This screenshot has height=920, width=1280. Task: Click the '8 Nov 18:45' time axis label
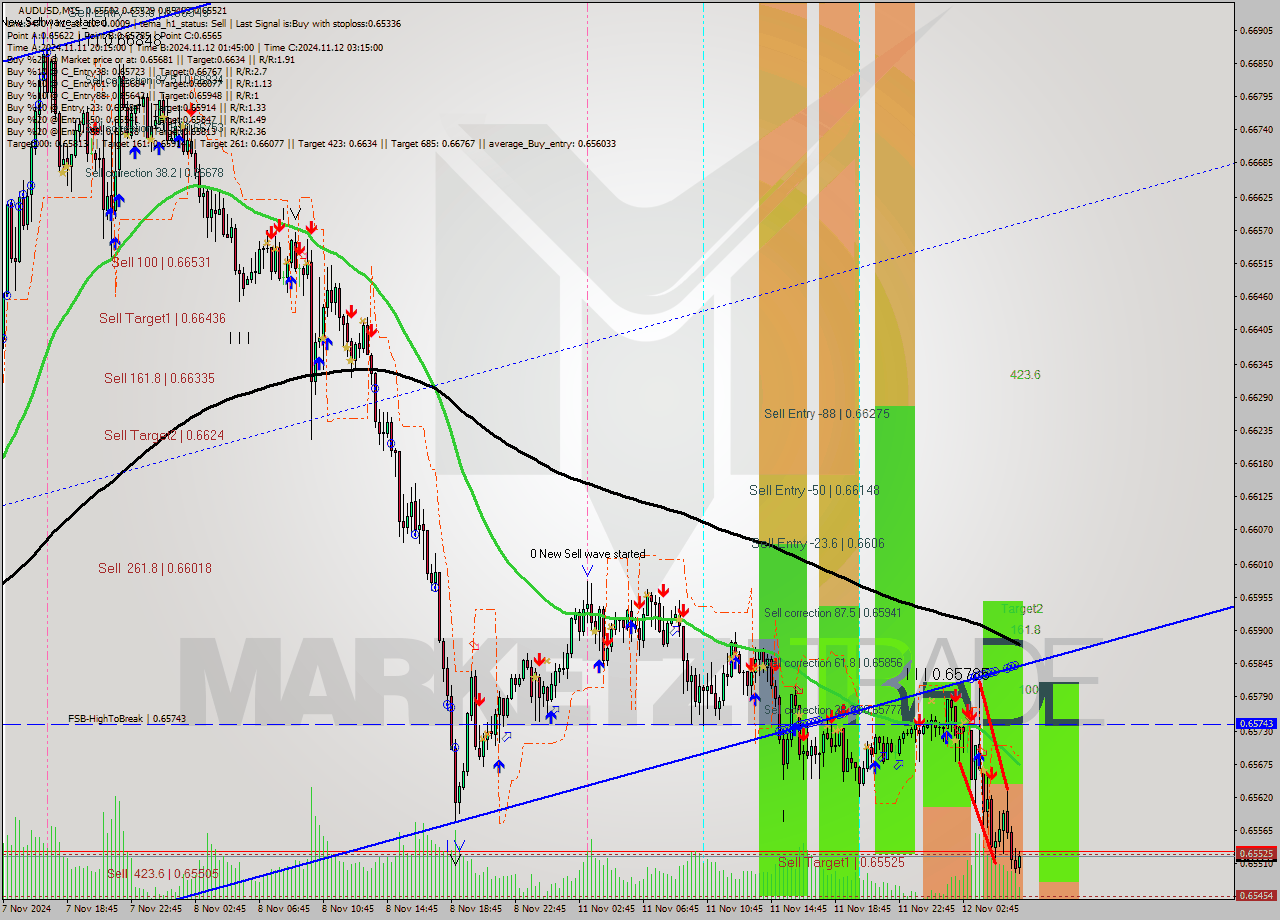[x=475, y=909]
